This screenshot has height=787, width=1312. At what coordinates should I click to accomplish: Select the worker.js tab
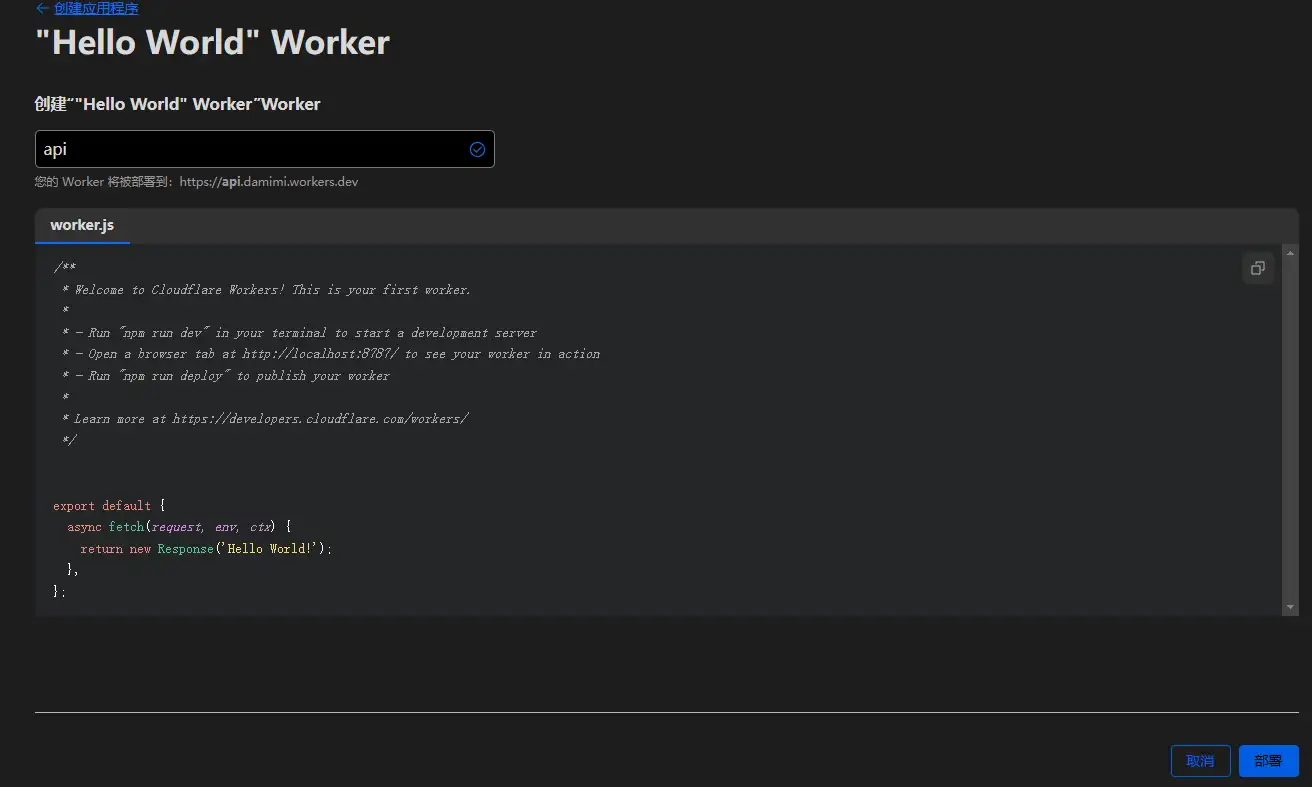pos(82,225)
